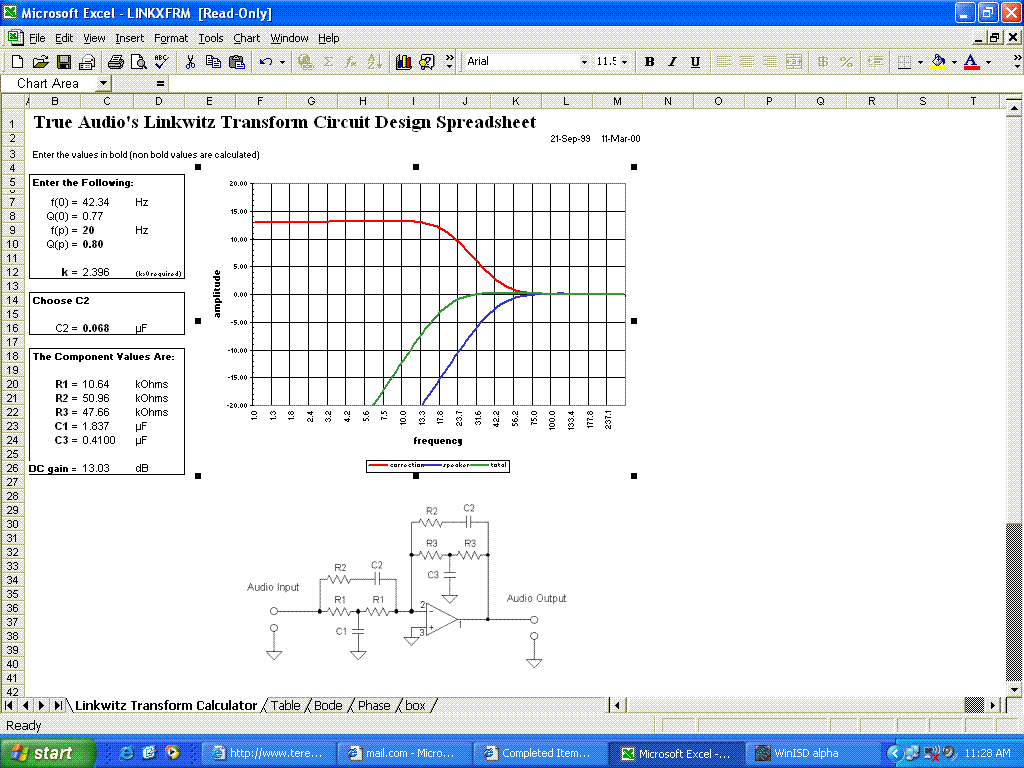Open the Undo history dropdown arrow
Viewport: 1024px width, 768px height.
pyautogui.click(x=282, y=62)
